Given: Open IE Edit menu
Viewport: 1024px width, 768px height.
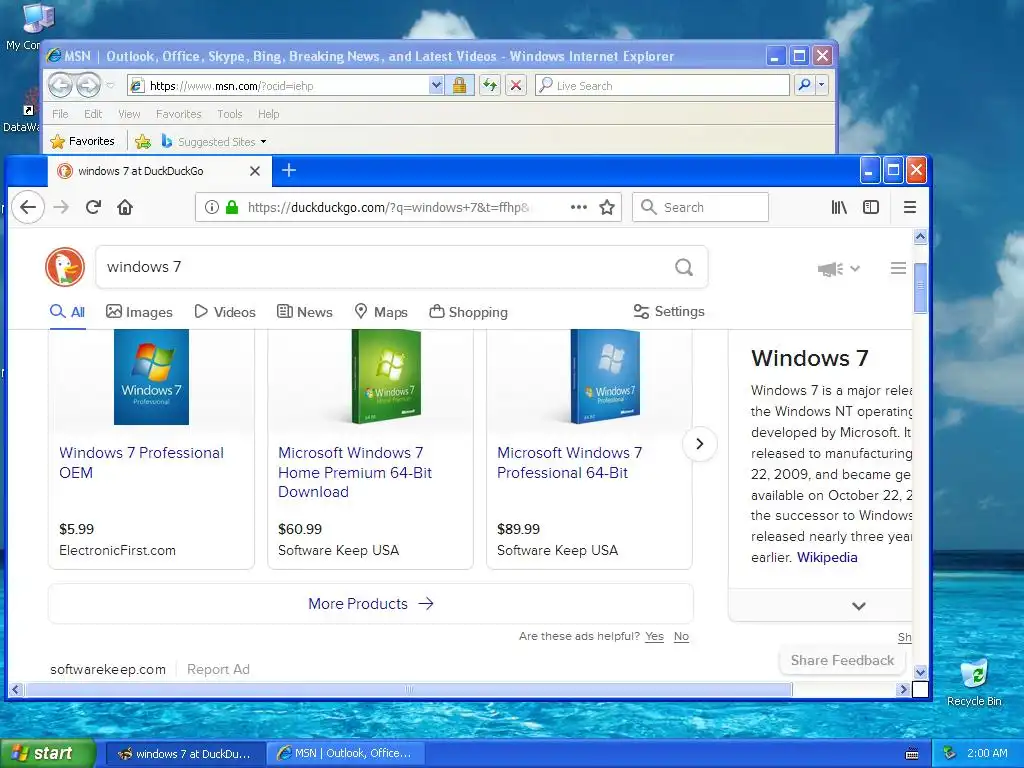Looking at the screenshot, I should click(x=93, y=114).
